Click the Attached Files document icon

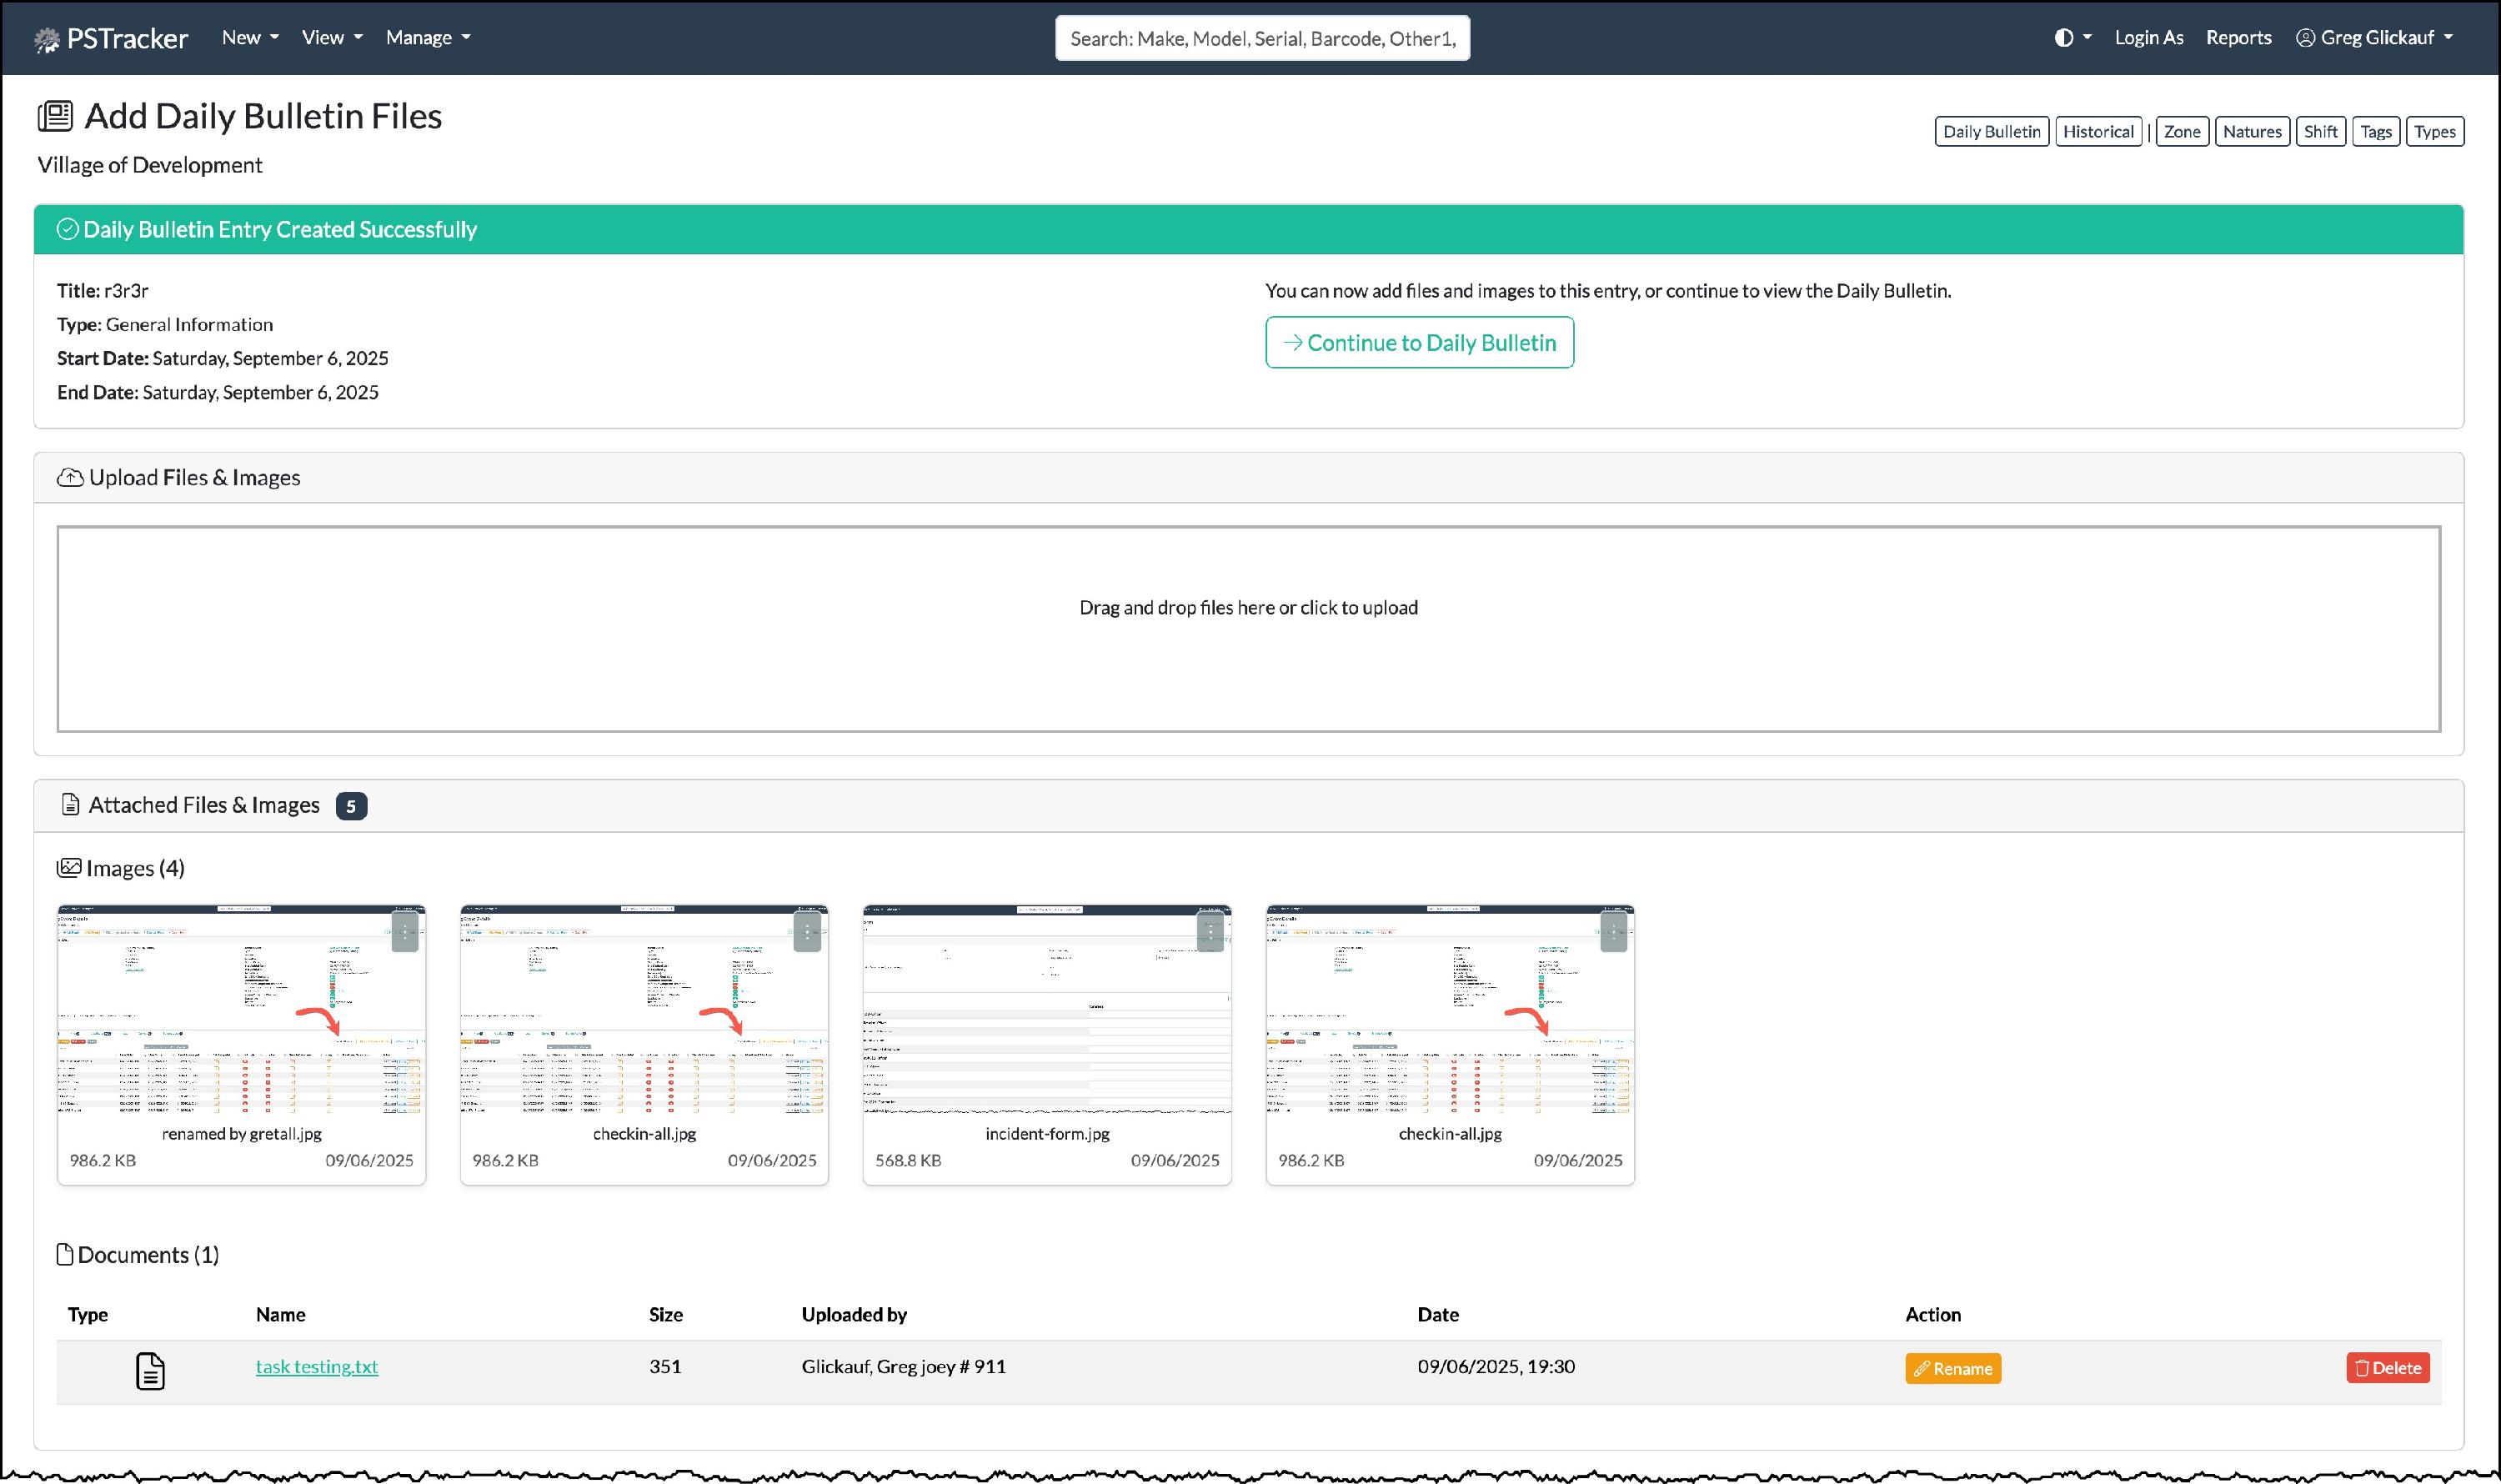[x=70, y=805]
